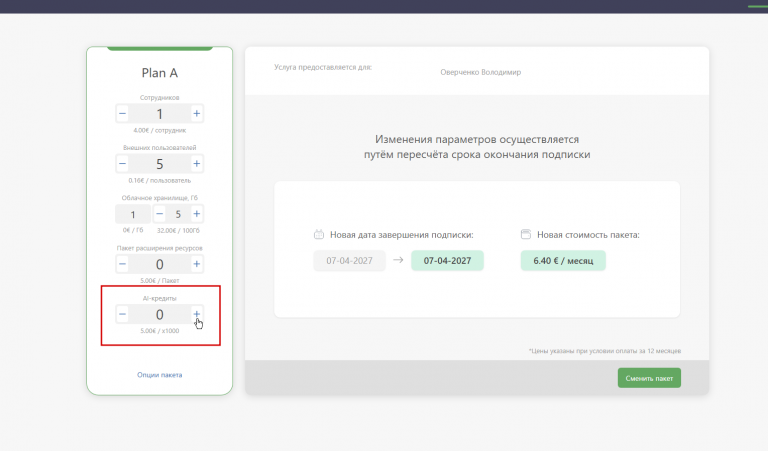Image resolution: width=768 pixels, height=451 pixels.
Task: Increase Внешних пользователей count
Action: click(196, 164)
